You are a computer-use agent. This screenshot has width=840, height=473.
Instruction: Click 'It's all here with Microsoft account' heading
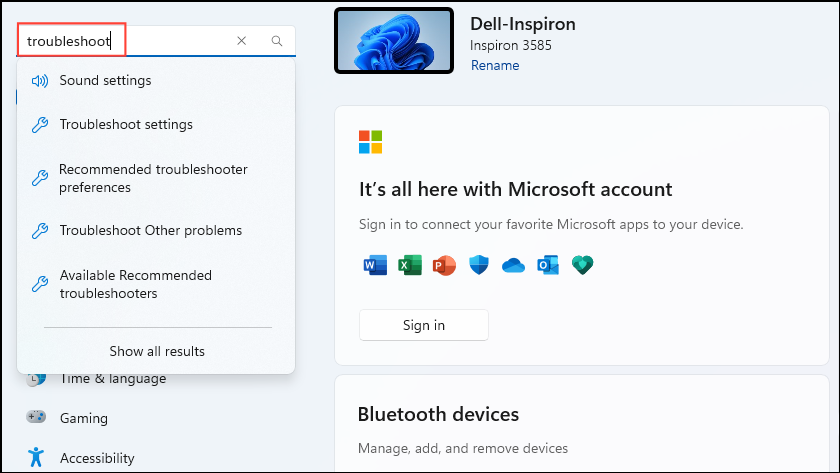(x=515, y=189)
